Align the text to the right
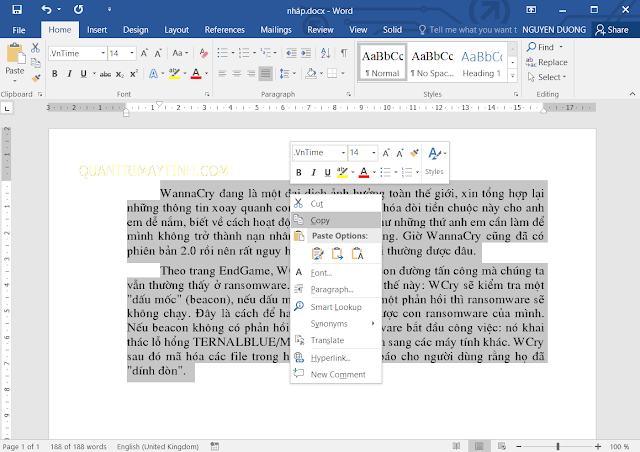Screen dimensions: 640x452 [251, 74]
